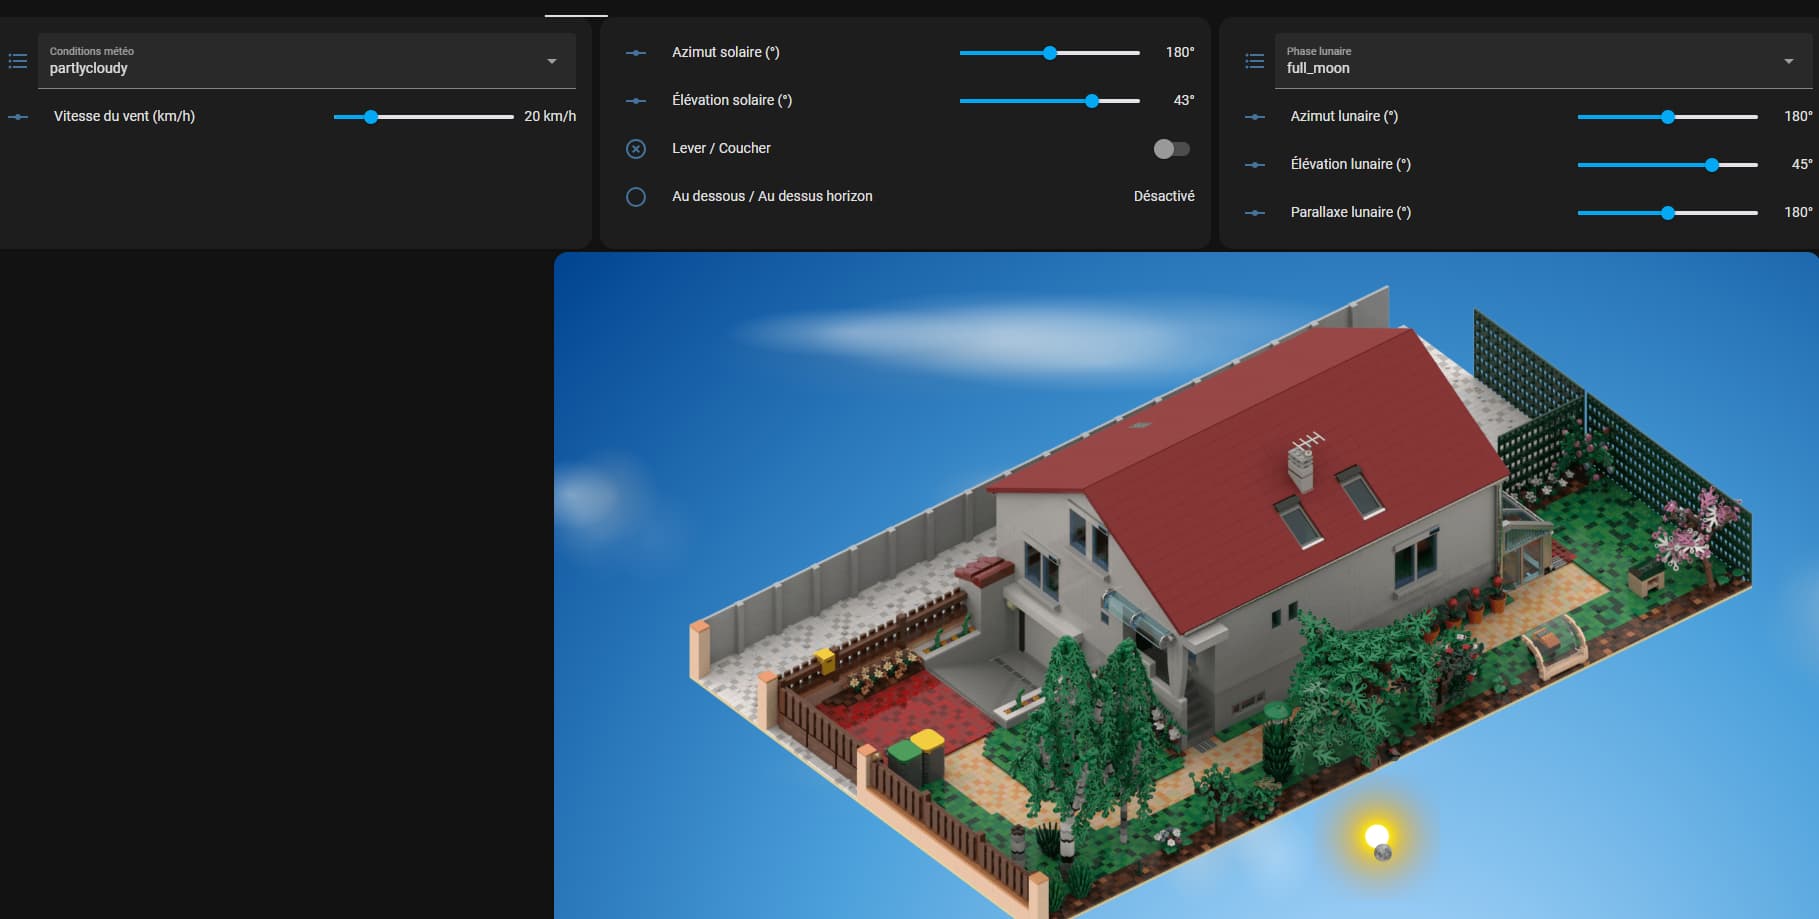Click the Lever / Coucher label

(x=721, y=148)
